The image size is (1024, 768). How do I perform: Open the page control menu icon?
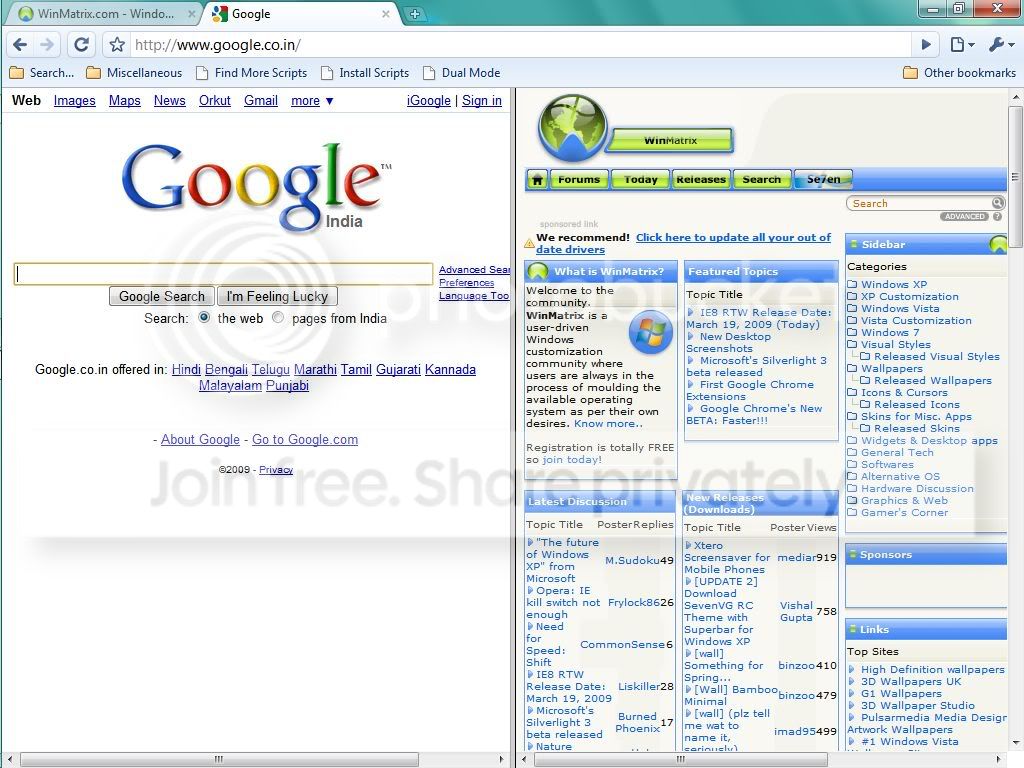(x=962, y=44)
